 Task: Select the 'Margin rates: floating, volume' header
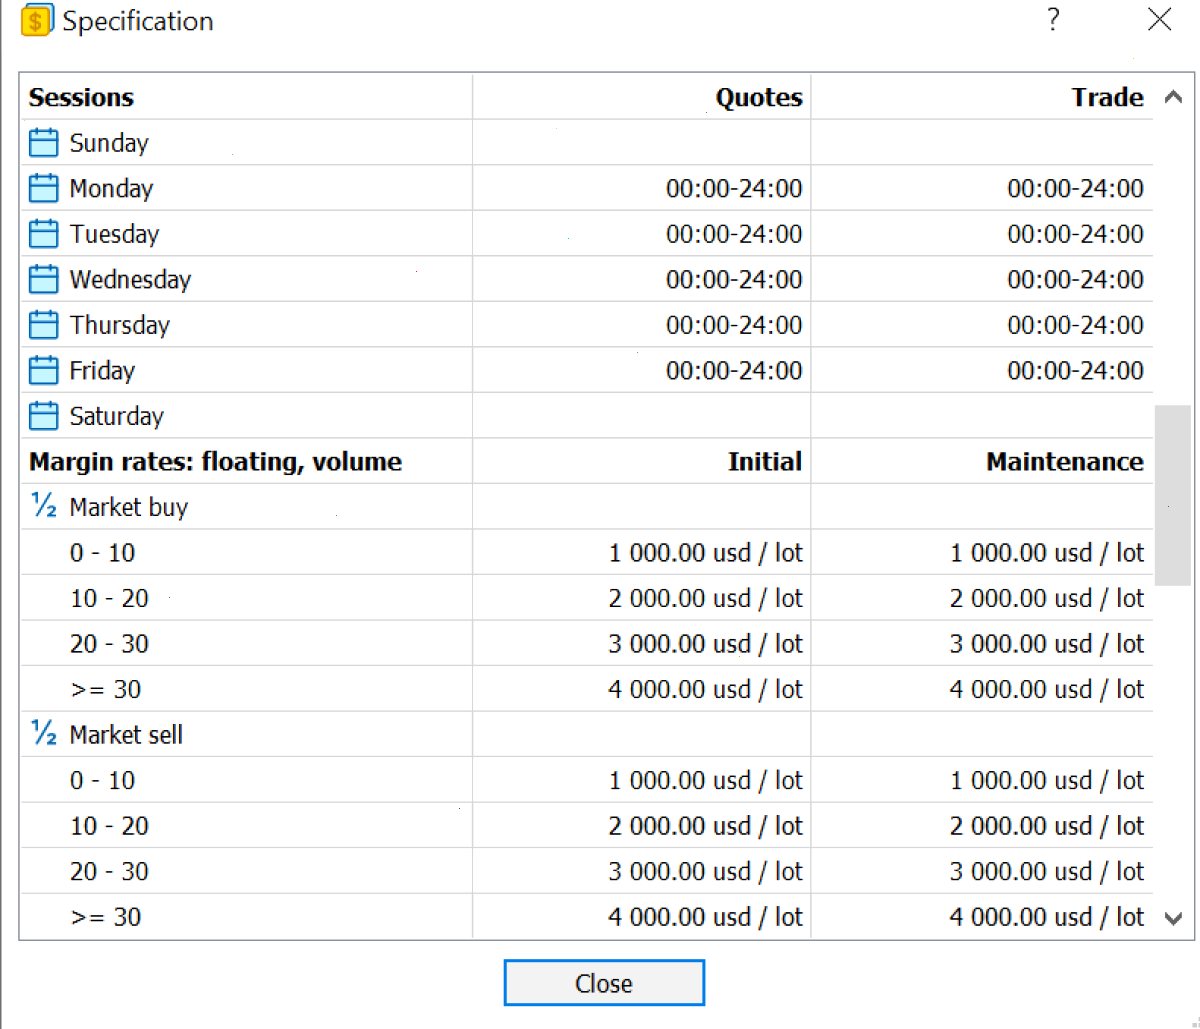[x=215, y=461]
